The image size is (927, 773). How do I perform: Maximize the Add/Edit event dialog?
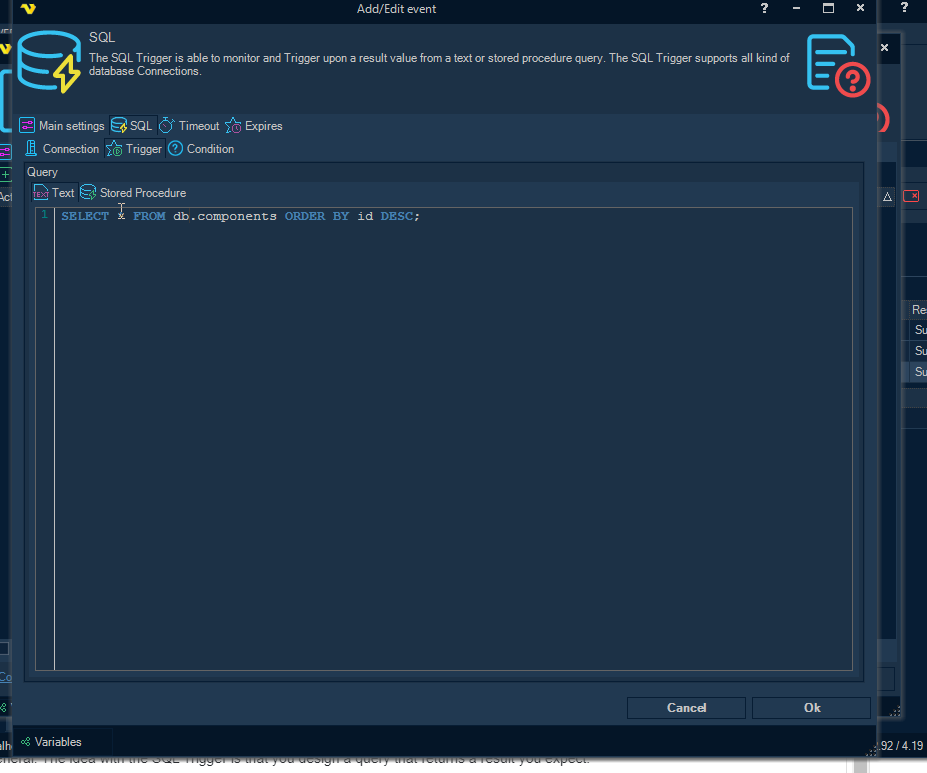point(828,9)
